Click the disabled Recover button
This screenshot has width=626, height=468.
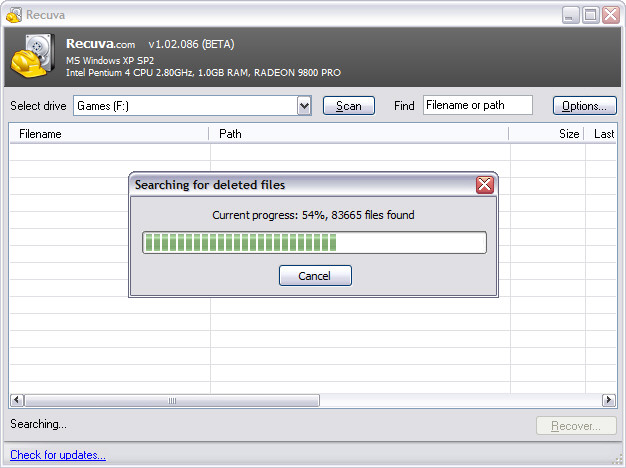coord(576,426)
